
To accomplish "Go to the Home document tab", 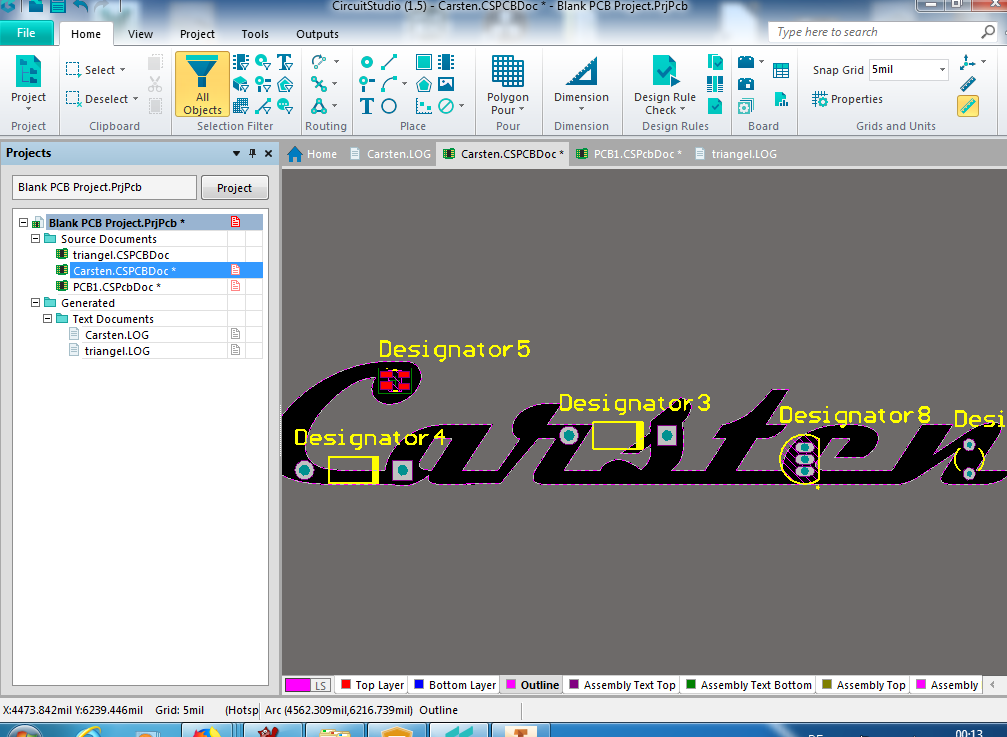I will [x=312, y=154].
